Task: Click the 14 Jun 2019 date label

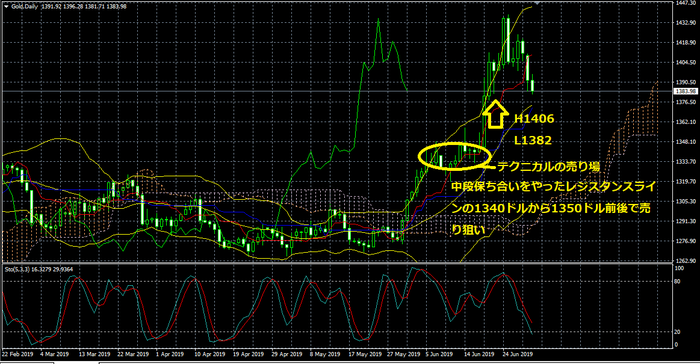Action: (480, 354)
